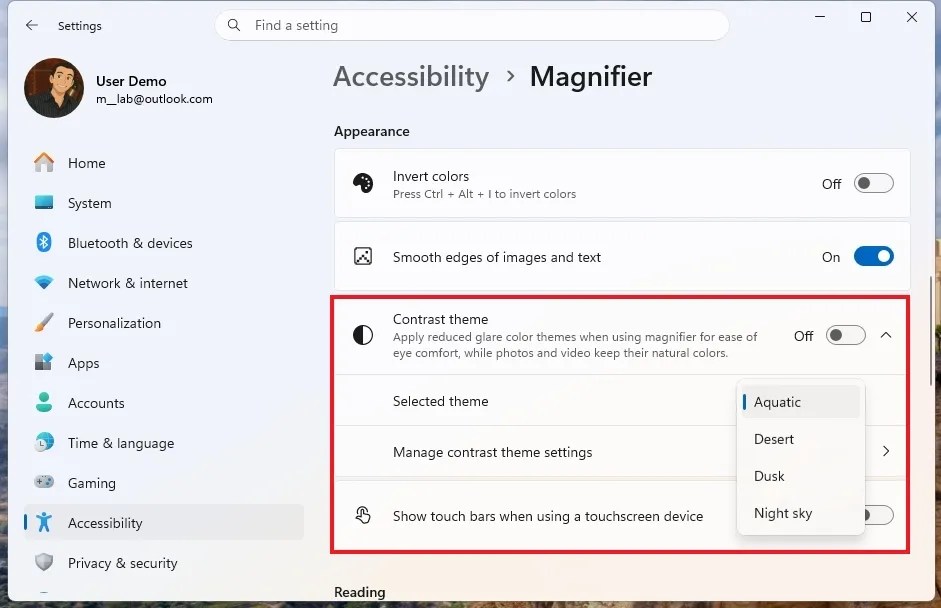Open Accounts settings label

(x=96, y=403)
